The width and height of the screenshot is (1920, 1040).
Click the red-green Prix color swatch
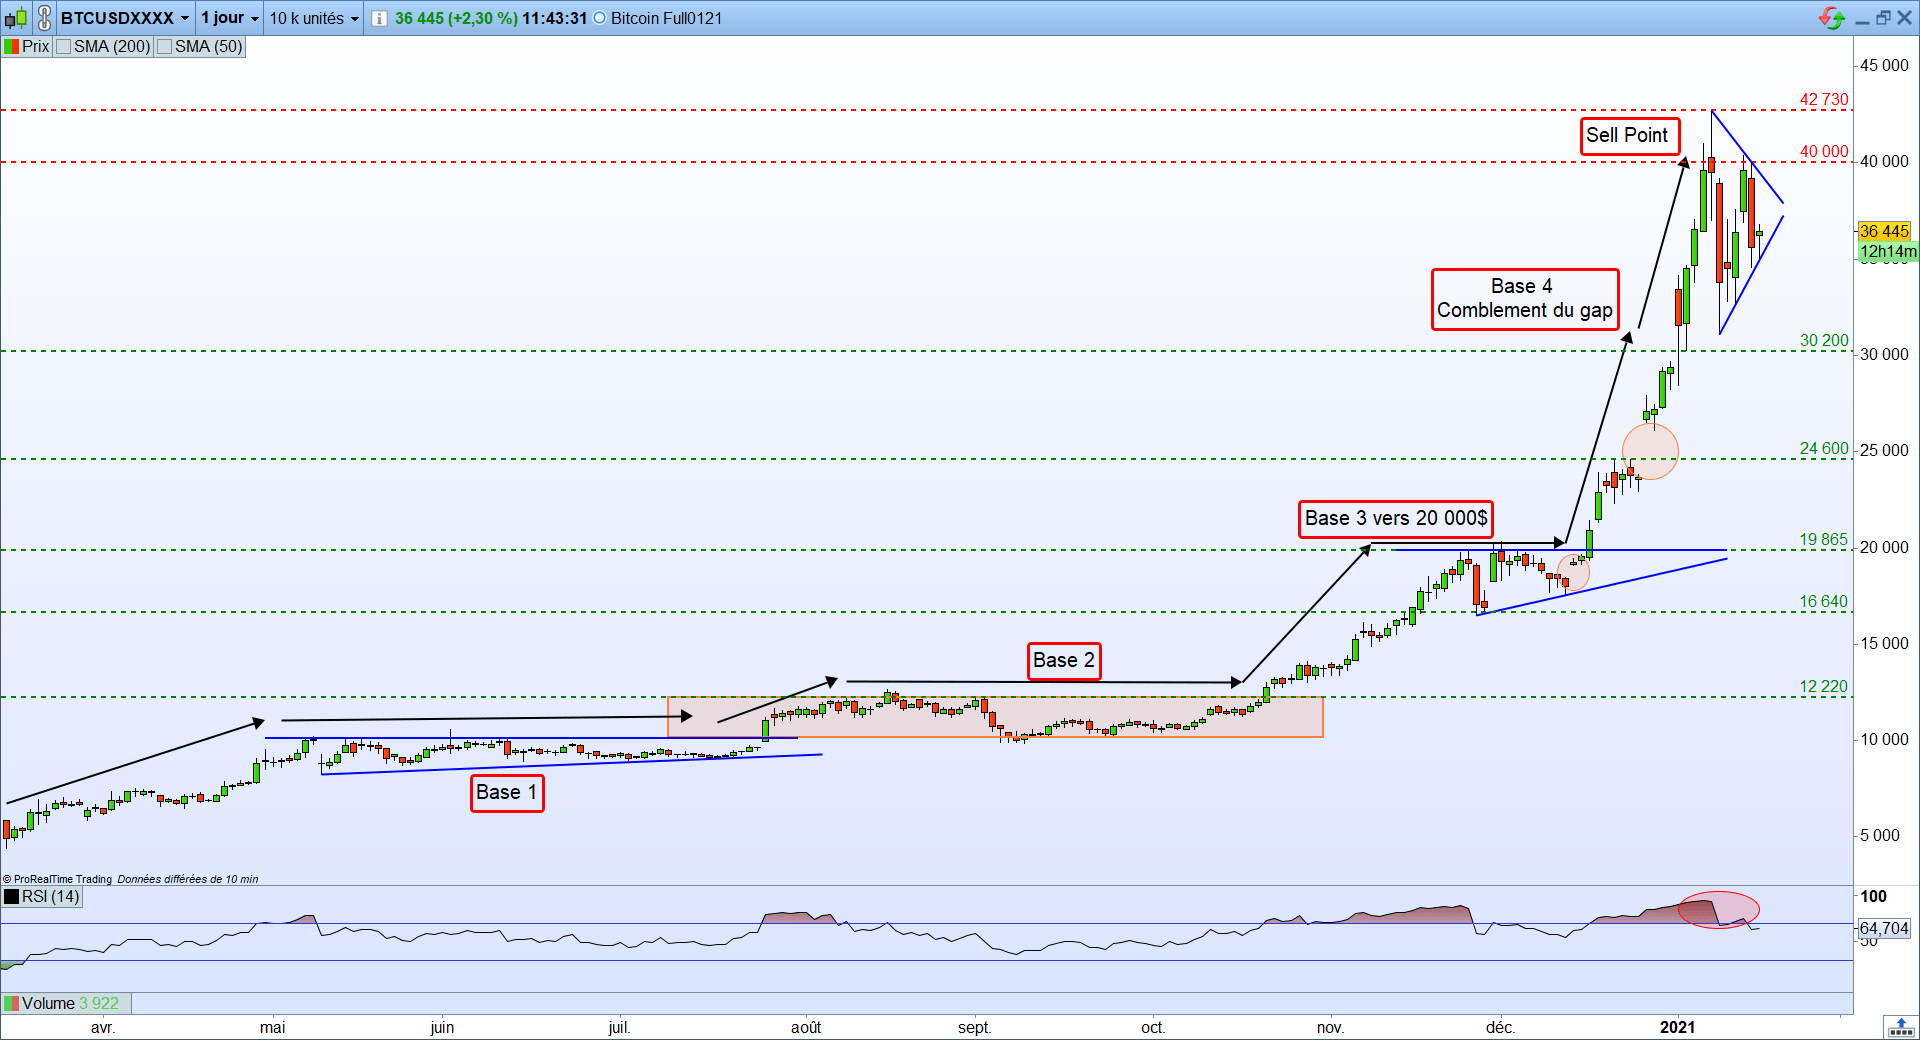click(x=11, y=46)
